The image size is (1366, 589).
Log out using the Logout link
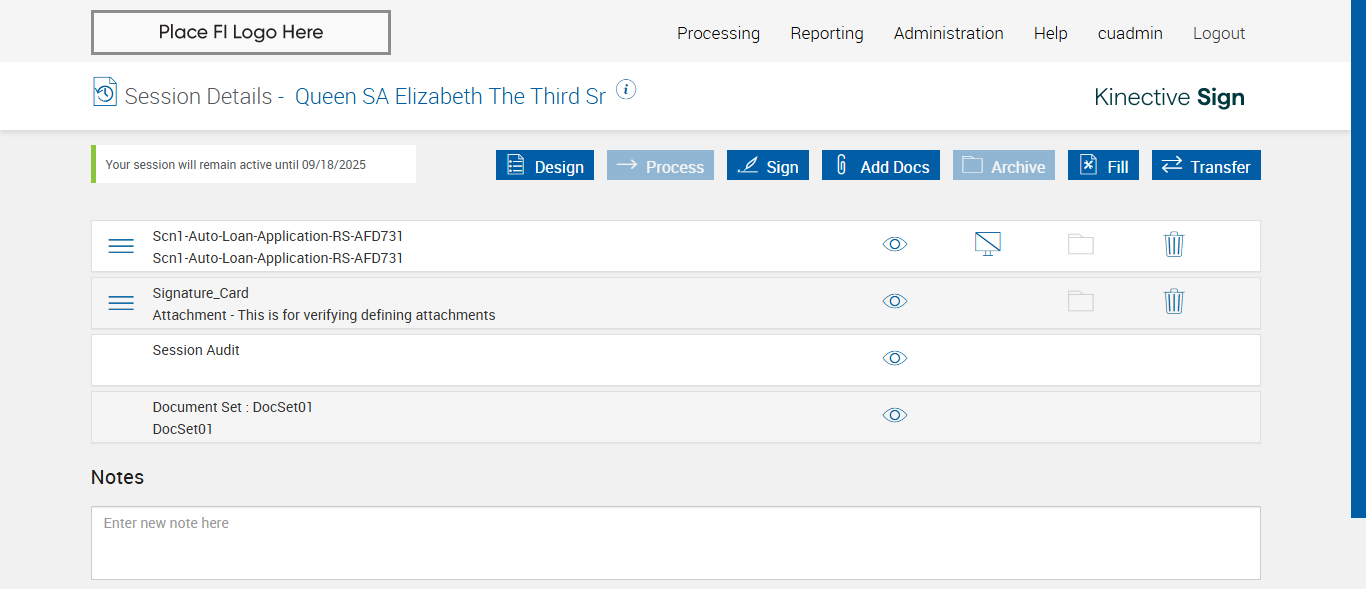click(1219, 33)
